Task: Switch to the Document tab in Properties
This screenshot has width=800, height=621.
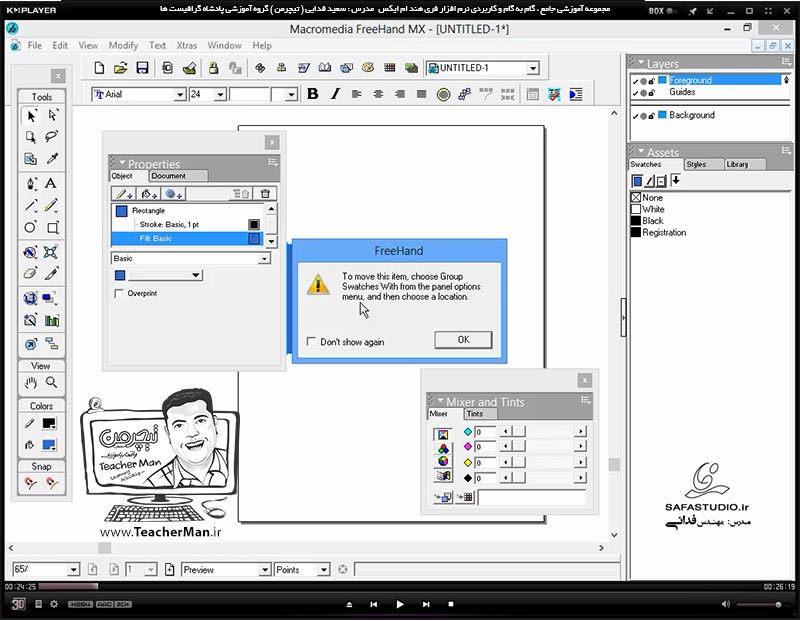Action: pyautogui.click(x=178, y=176)
